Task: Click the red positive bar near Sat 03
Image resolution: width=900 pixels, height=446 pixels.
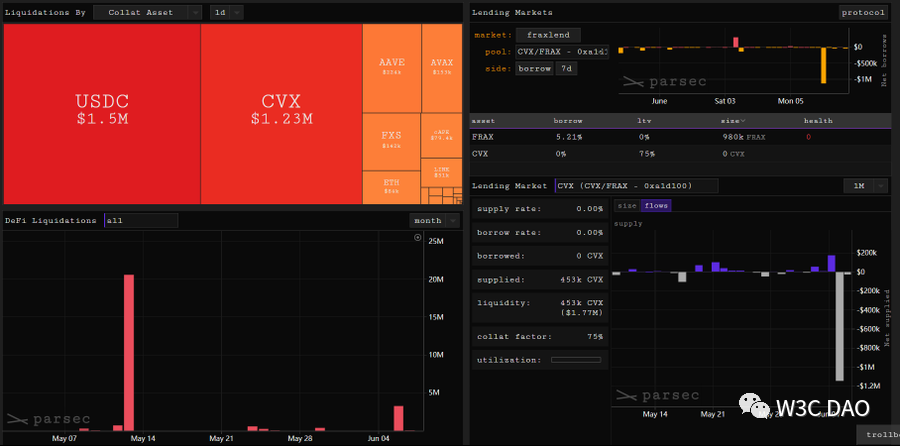Action: tap(736, 42)
